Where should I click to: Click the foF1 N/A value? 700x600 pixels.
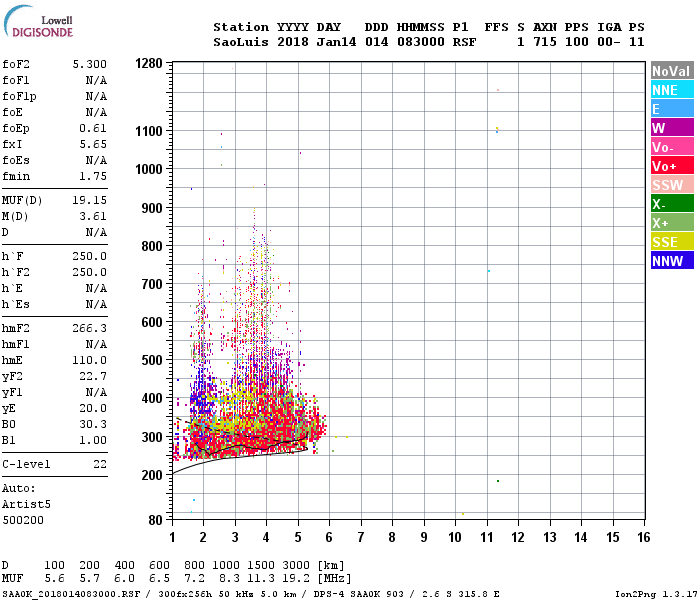pos(96,80)
